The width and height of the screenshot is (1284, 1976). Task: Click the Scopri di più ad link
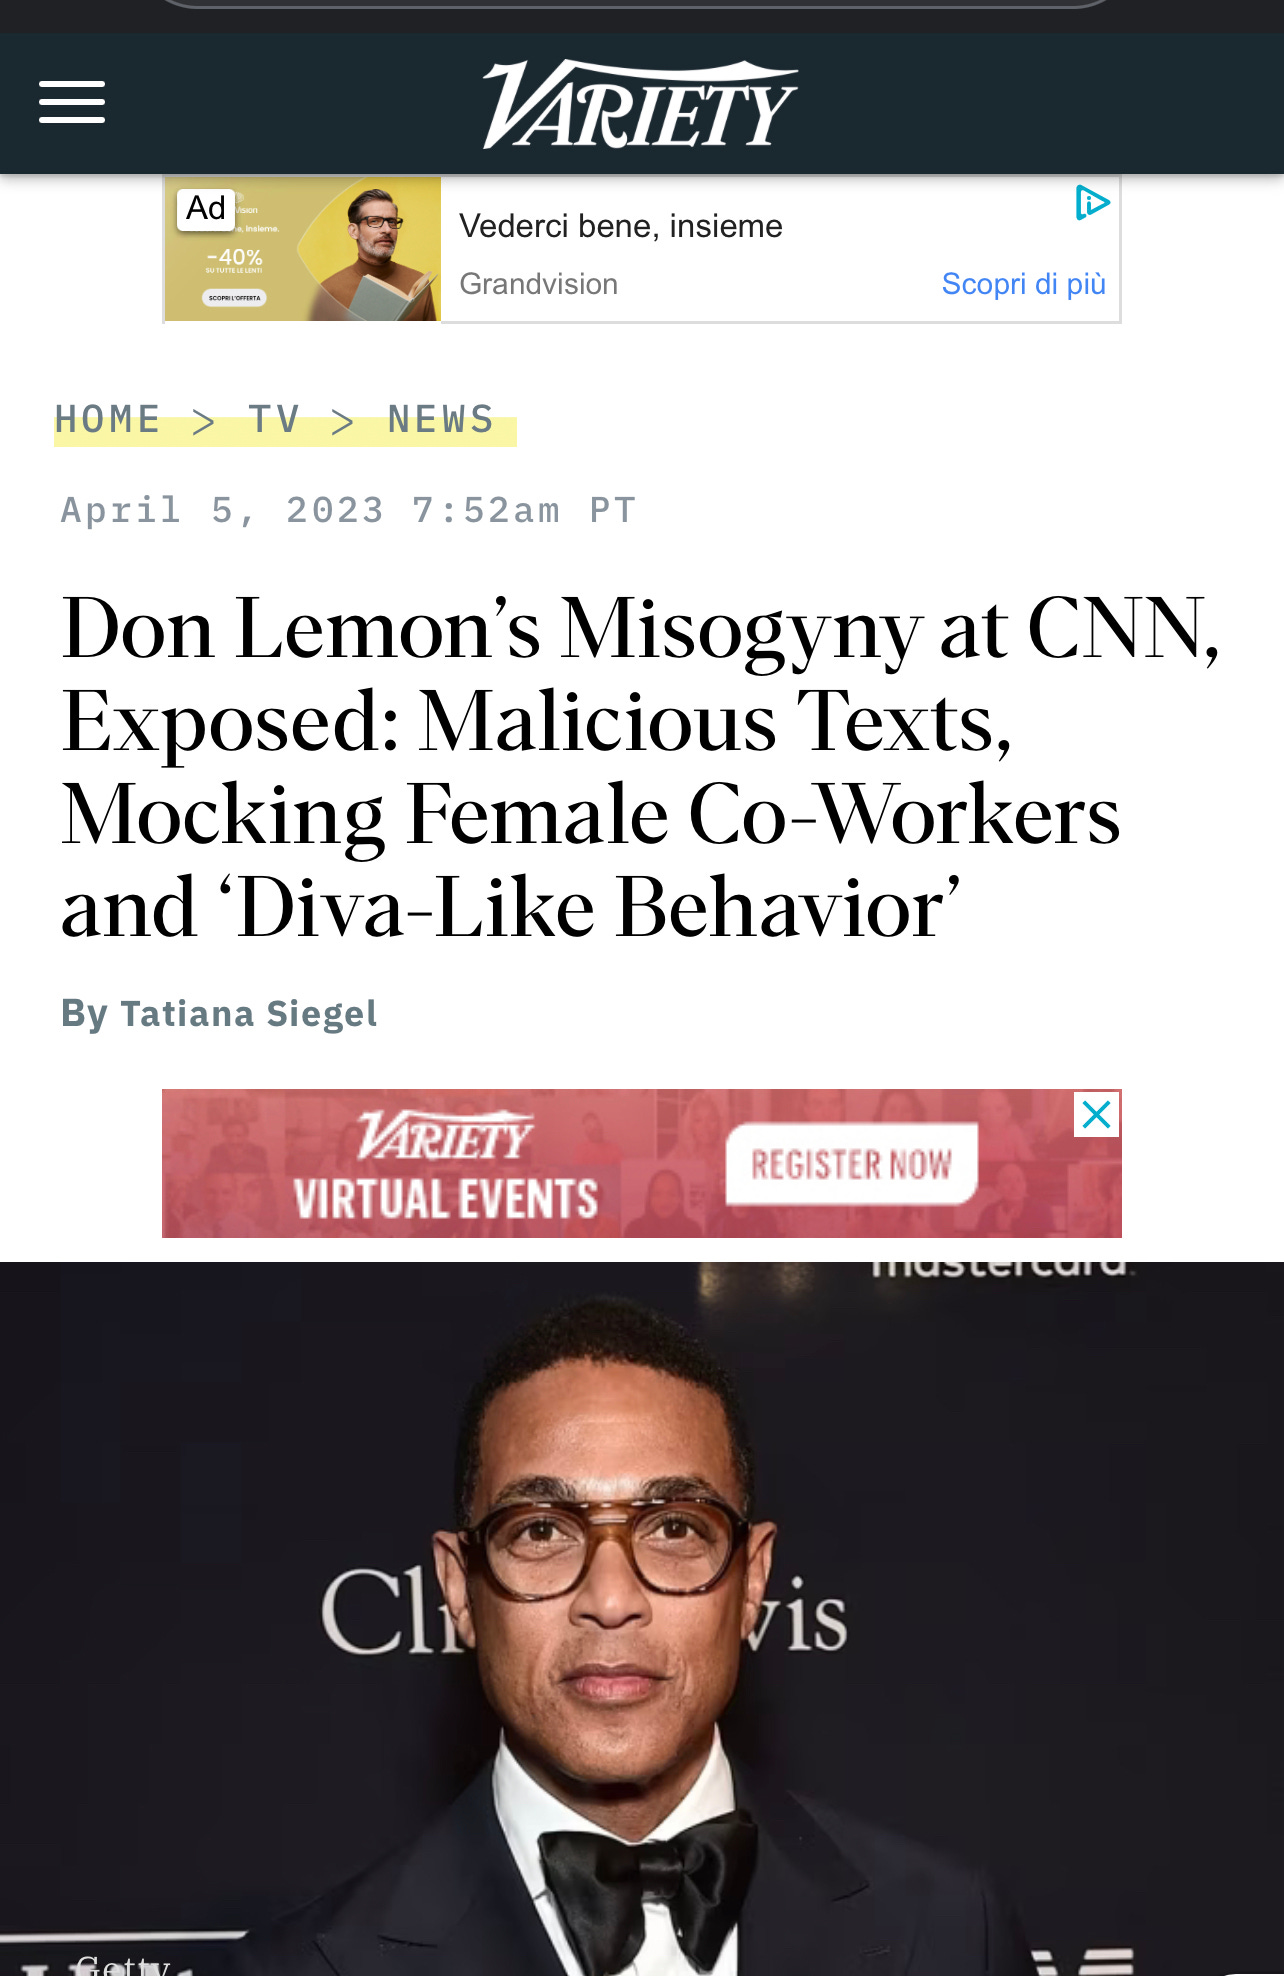[1023, 284]
